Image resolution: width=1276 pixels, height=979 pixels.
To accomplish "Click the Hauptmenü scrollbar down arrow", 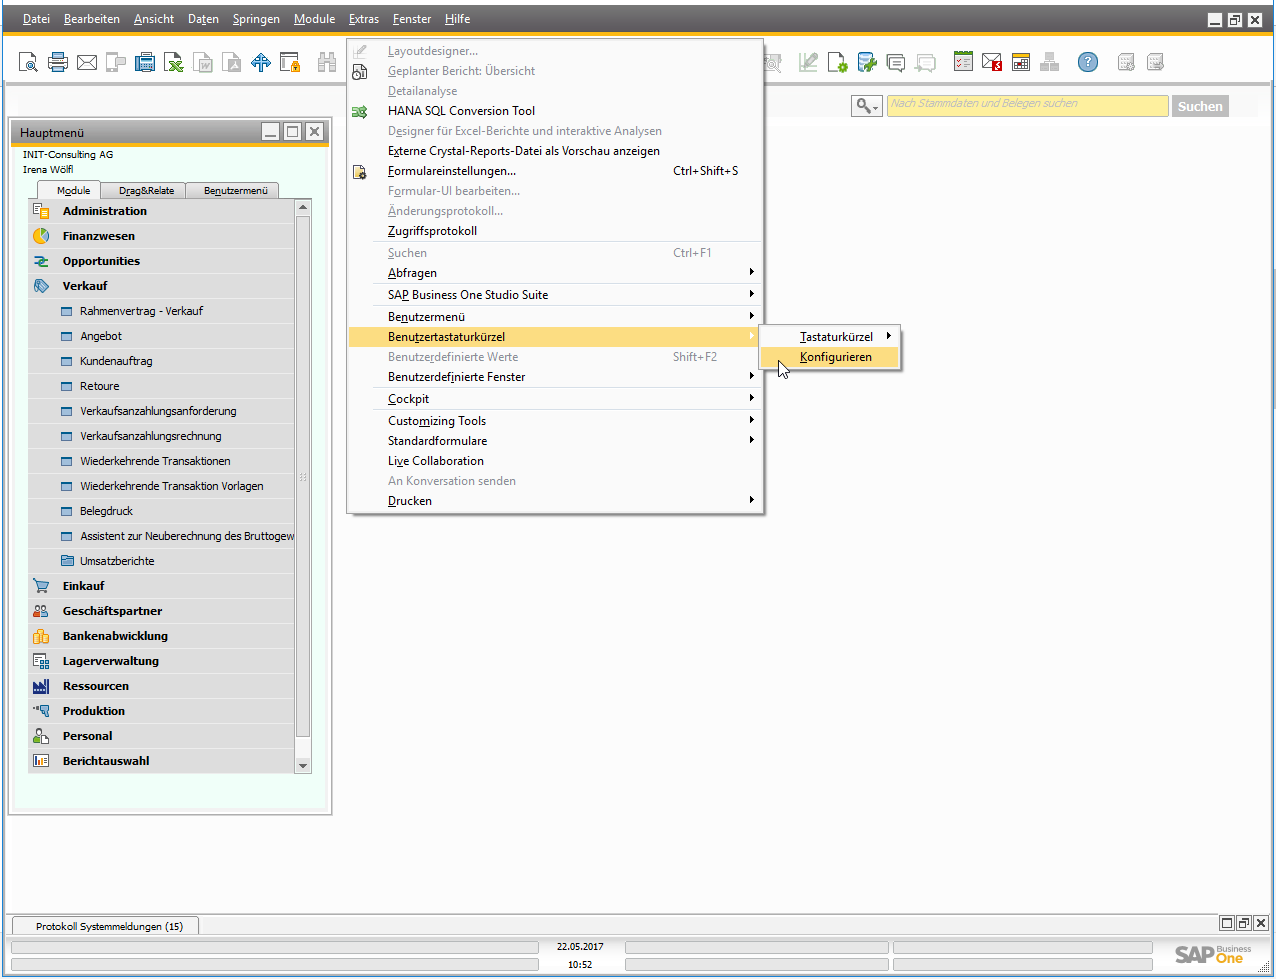I will pyautogui.click(x=303, y=765).
